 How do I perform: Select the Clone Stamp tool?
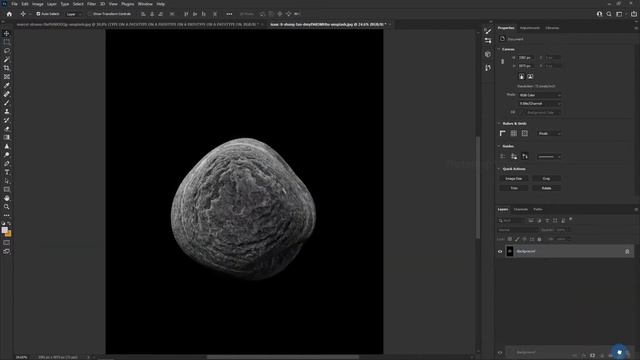tap(7, 111)
